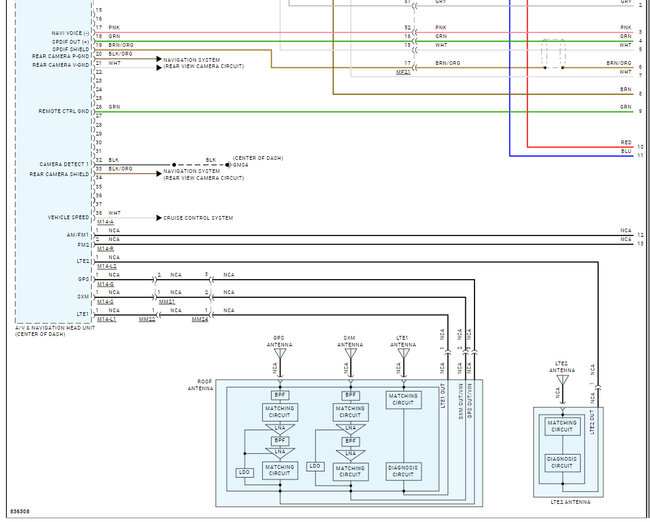Click the LTE2 OUT vertical label
650x522 pixels.
tap(592, 422)
